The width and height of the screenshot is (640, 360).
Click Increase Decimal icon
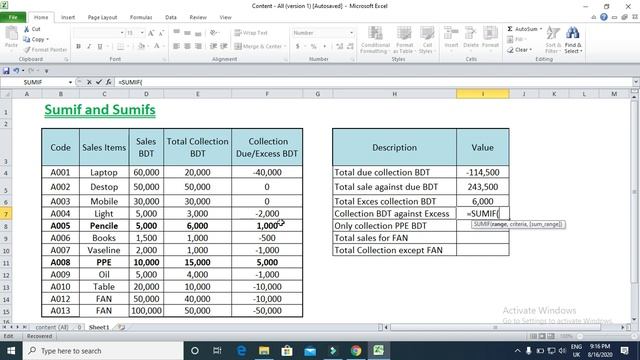339,47
